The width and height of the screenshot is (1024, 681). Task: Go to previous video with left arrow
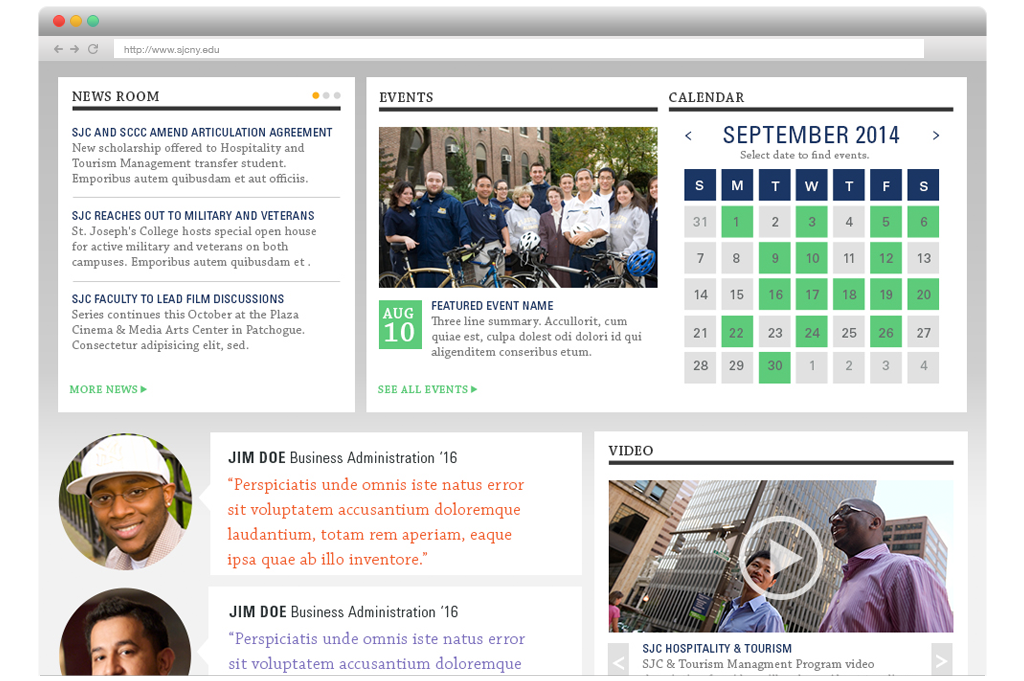619,661
